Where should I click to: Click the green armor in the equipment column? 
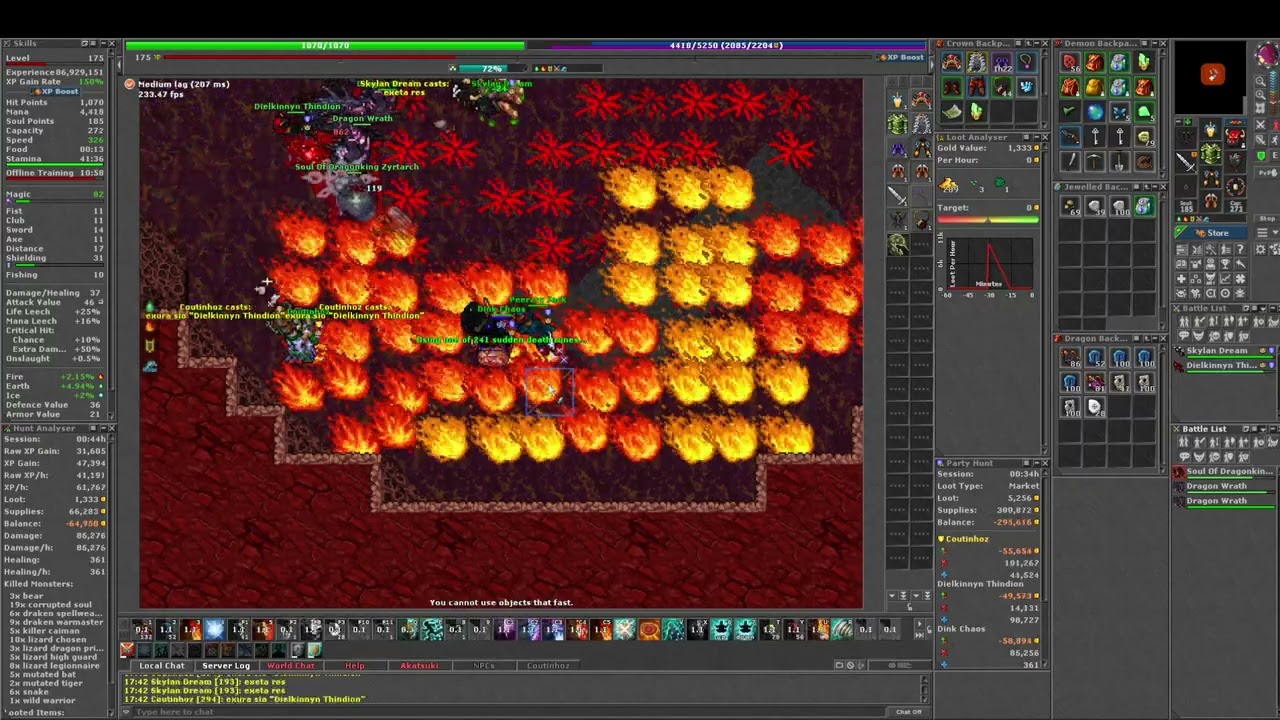tap(898, 124)
